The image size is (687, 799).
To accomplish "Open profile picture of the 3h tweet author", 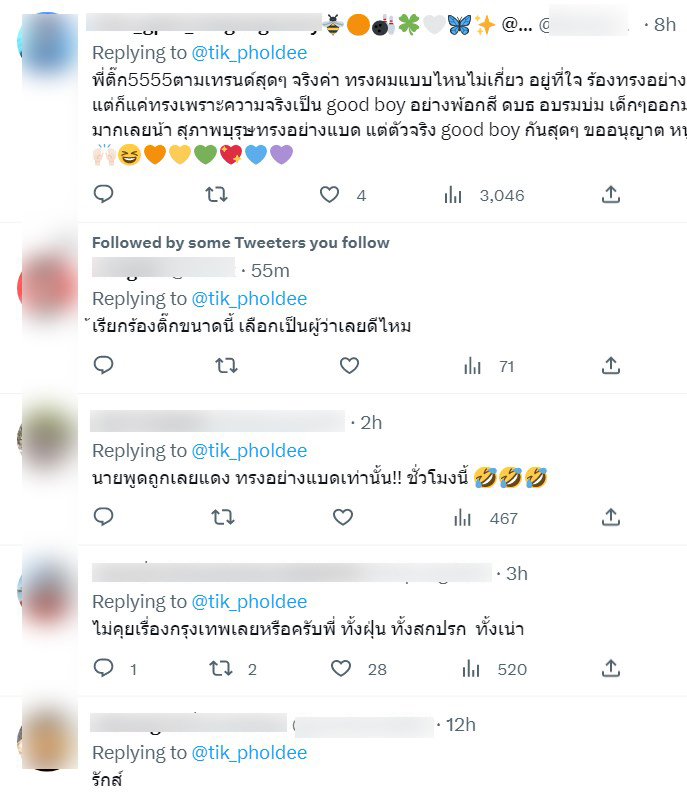I will click(x=46, y=591).
